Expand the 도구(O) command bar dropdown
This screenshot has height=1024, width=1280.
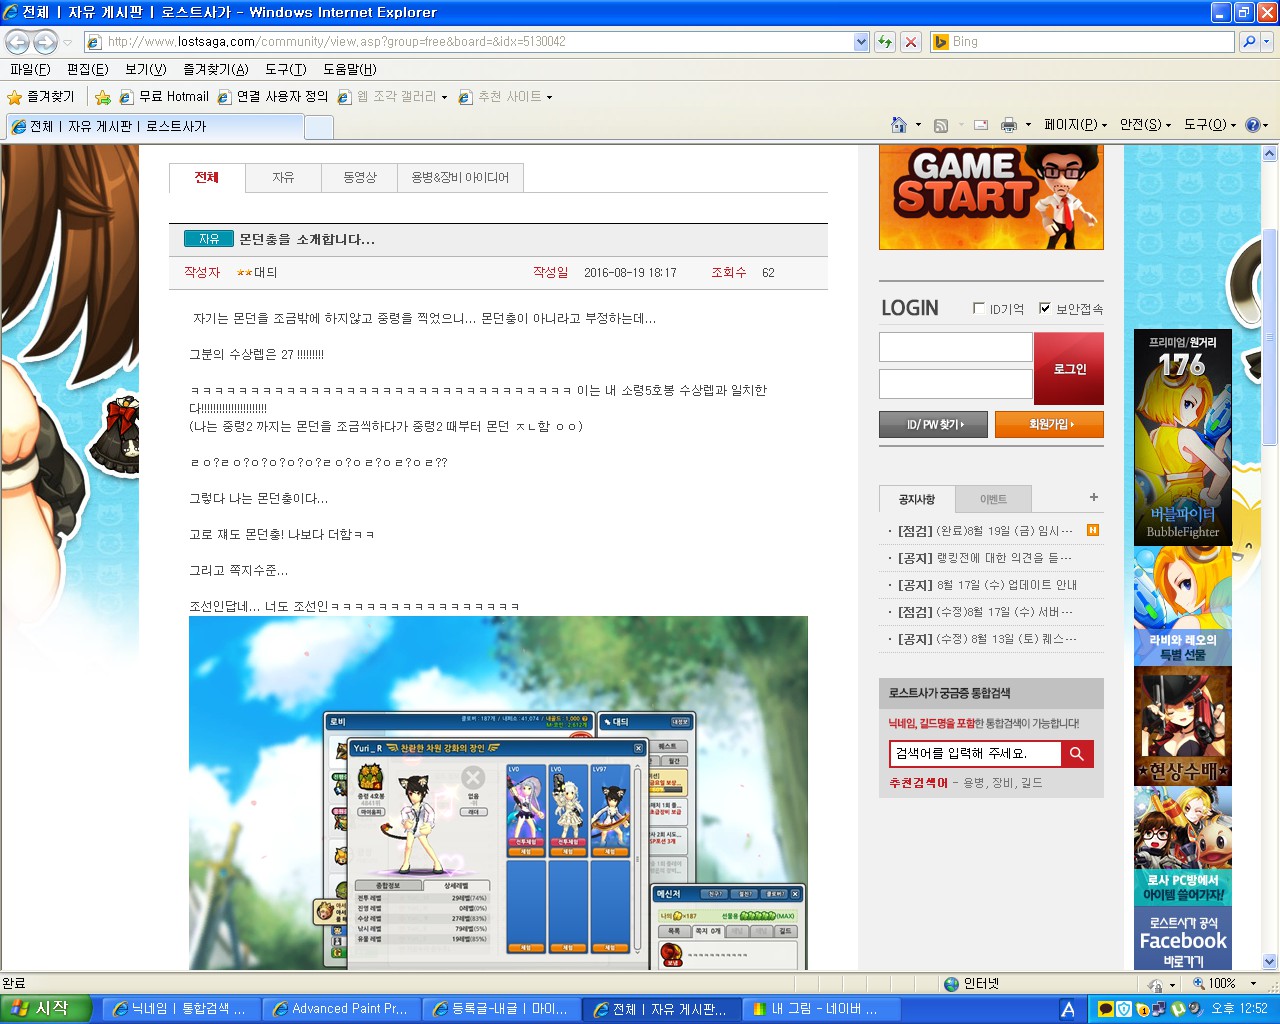(x=1210, y=125)
